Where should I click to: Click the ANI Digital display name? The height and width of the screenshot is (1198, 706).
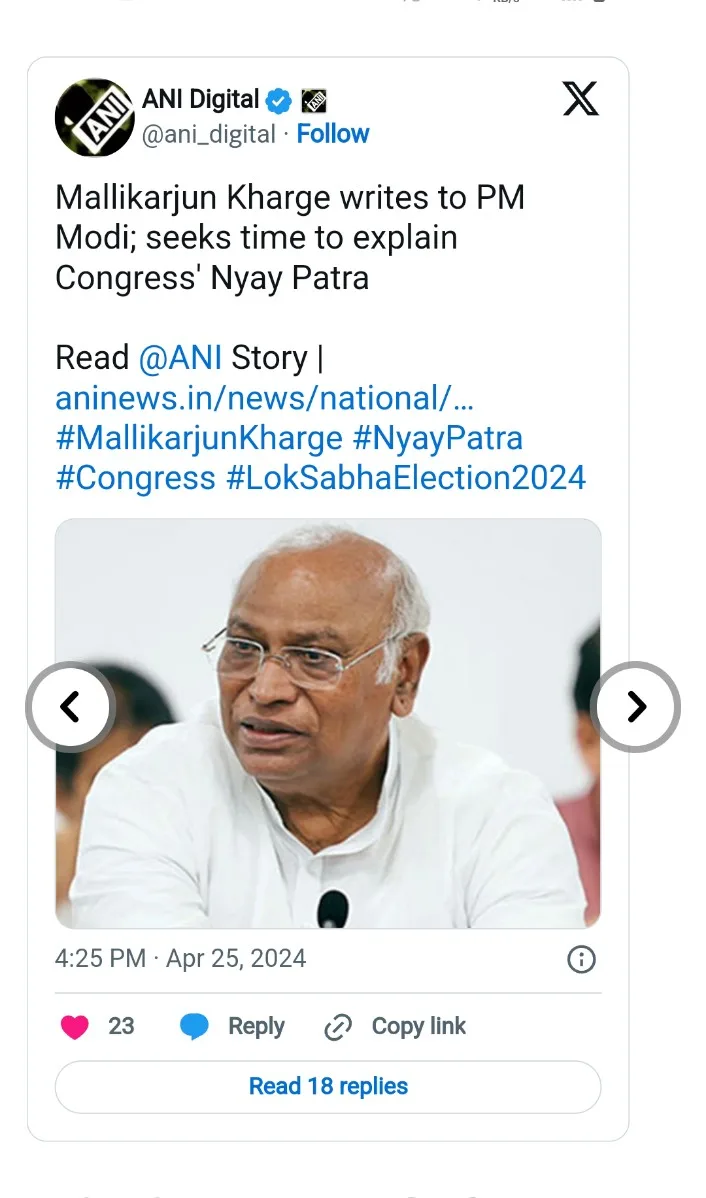tap(201, 100)
